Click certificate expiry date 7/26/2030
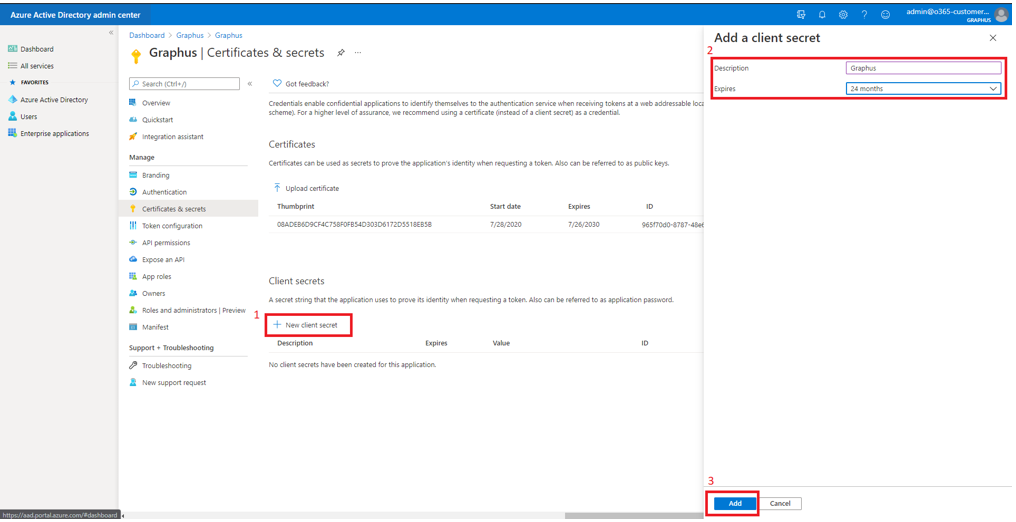 (584, 224)
